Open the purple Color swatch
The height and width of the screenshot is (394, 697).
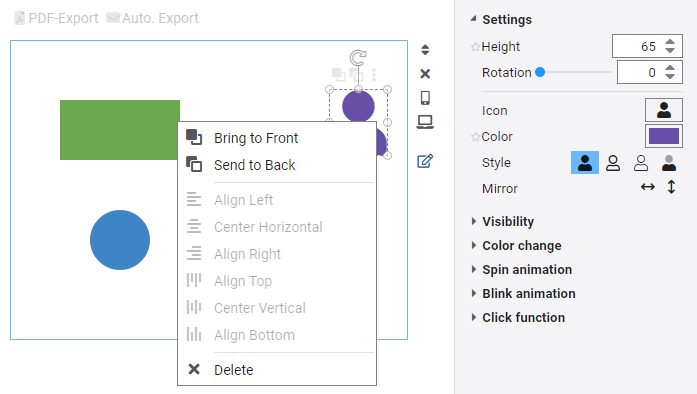click(x=664, y=136)
